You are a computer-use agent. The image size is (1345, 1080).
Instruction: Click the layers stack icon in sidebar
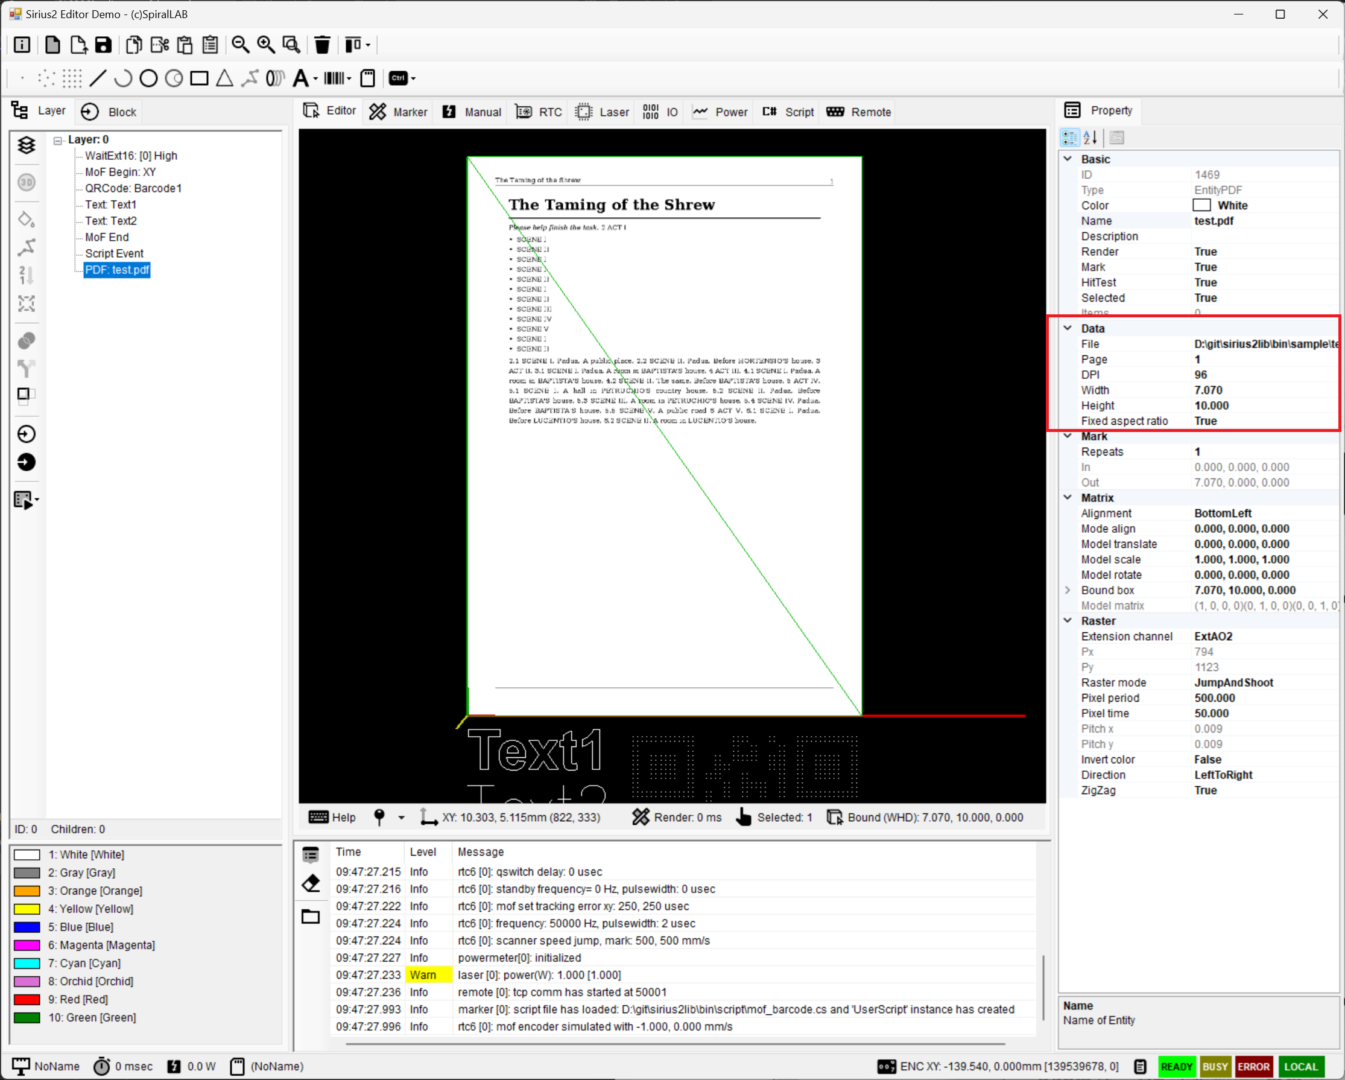(27, 145)
